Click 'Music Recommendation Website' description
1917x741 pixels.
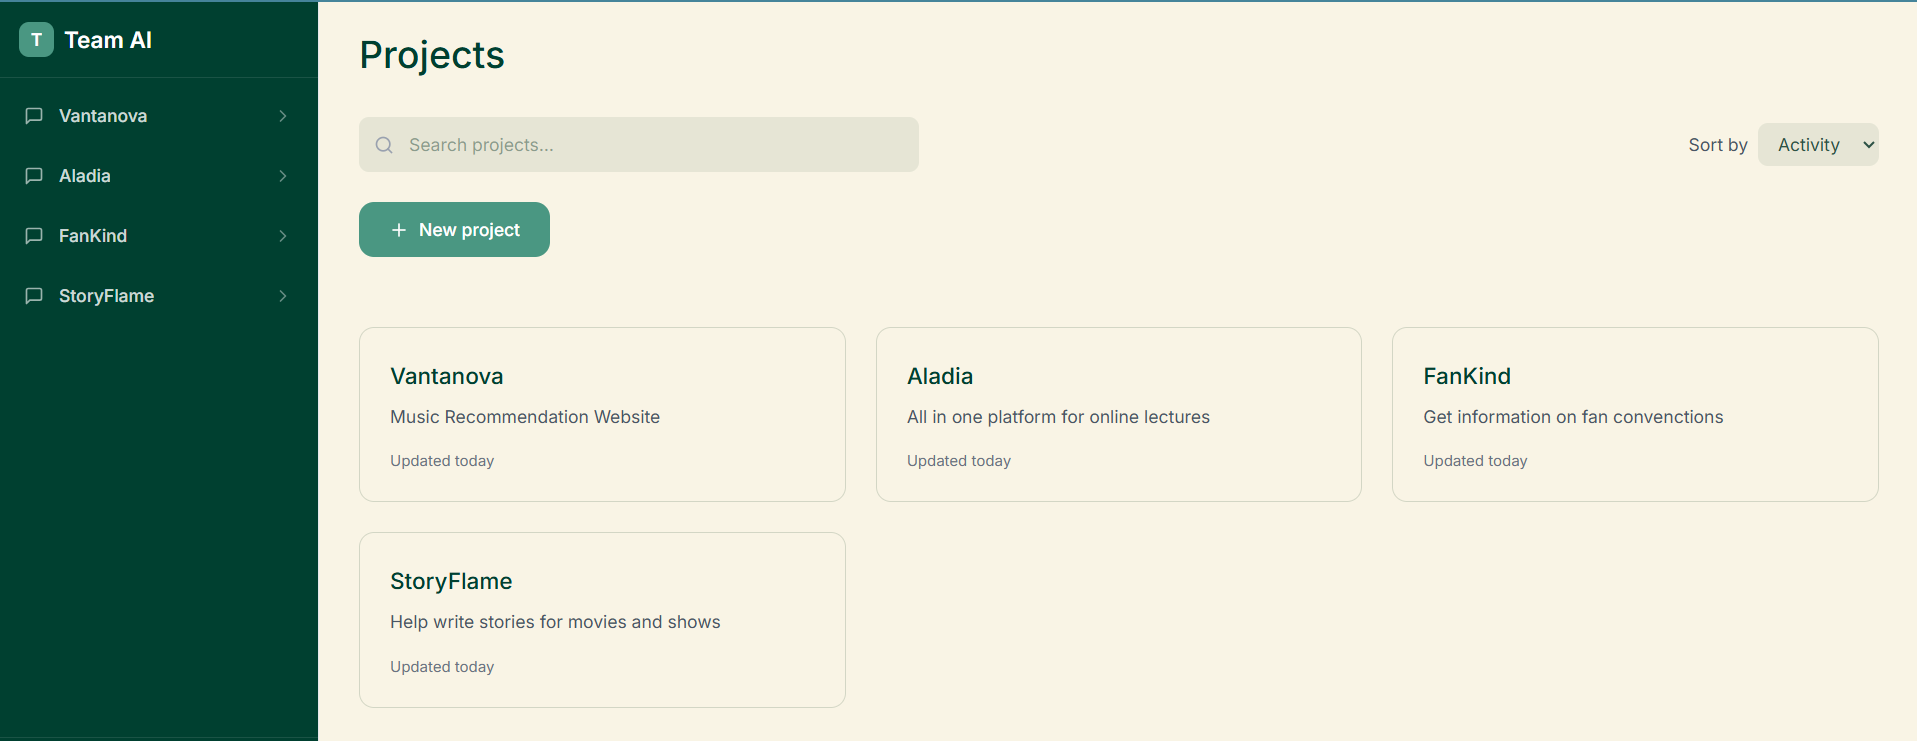click(x=525, y=417)
